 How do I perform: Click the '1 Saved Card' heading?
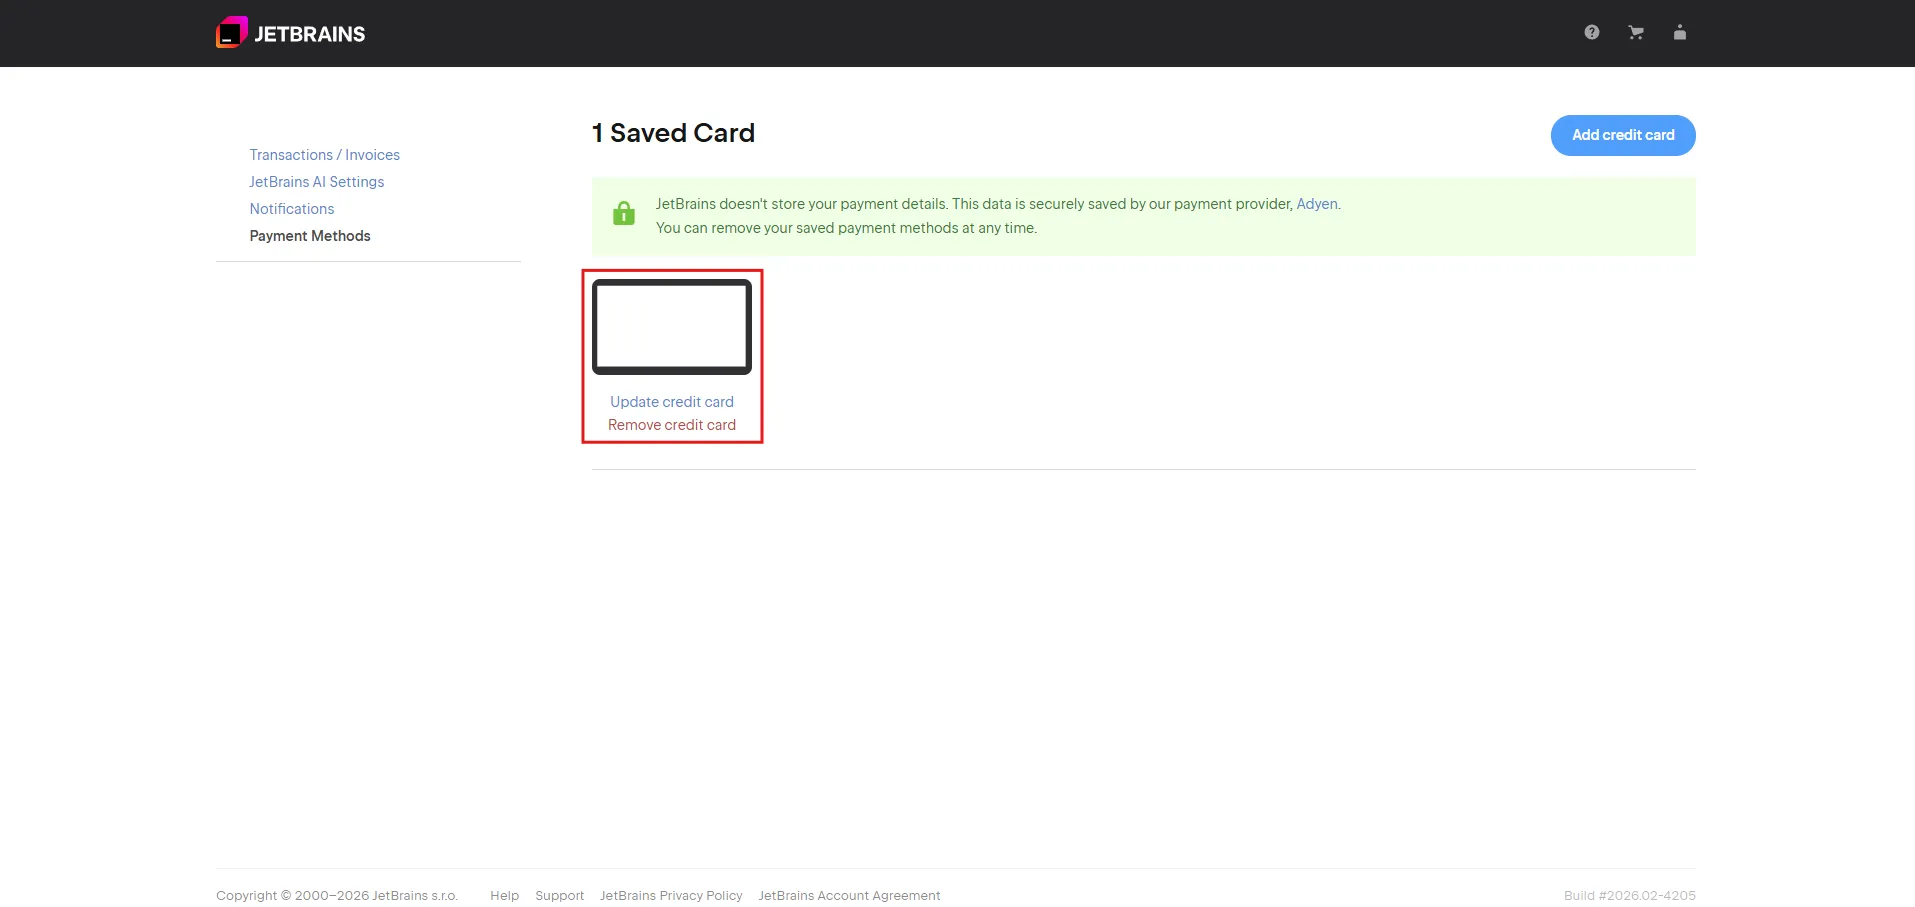(673, 133)
